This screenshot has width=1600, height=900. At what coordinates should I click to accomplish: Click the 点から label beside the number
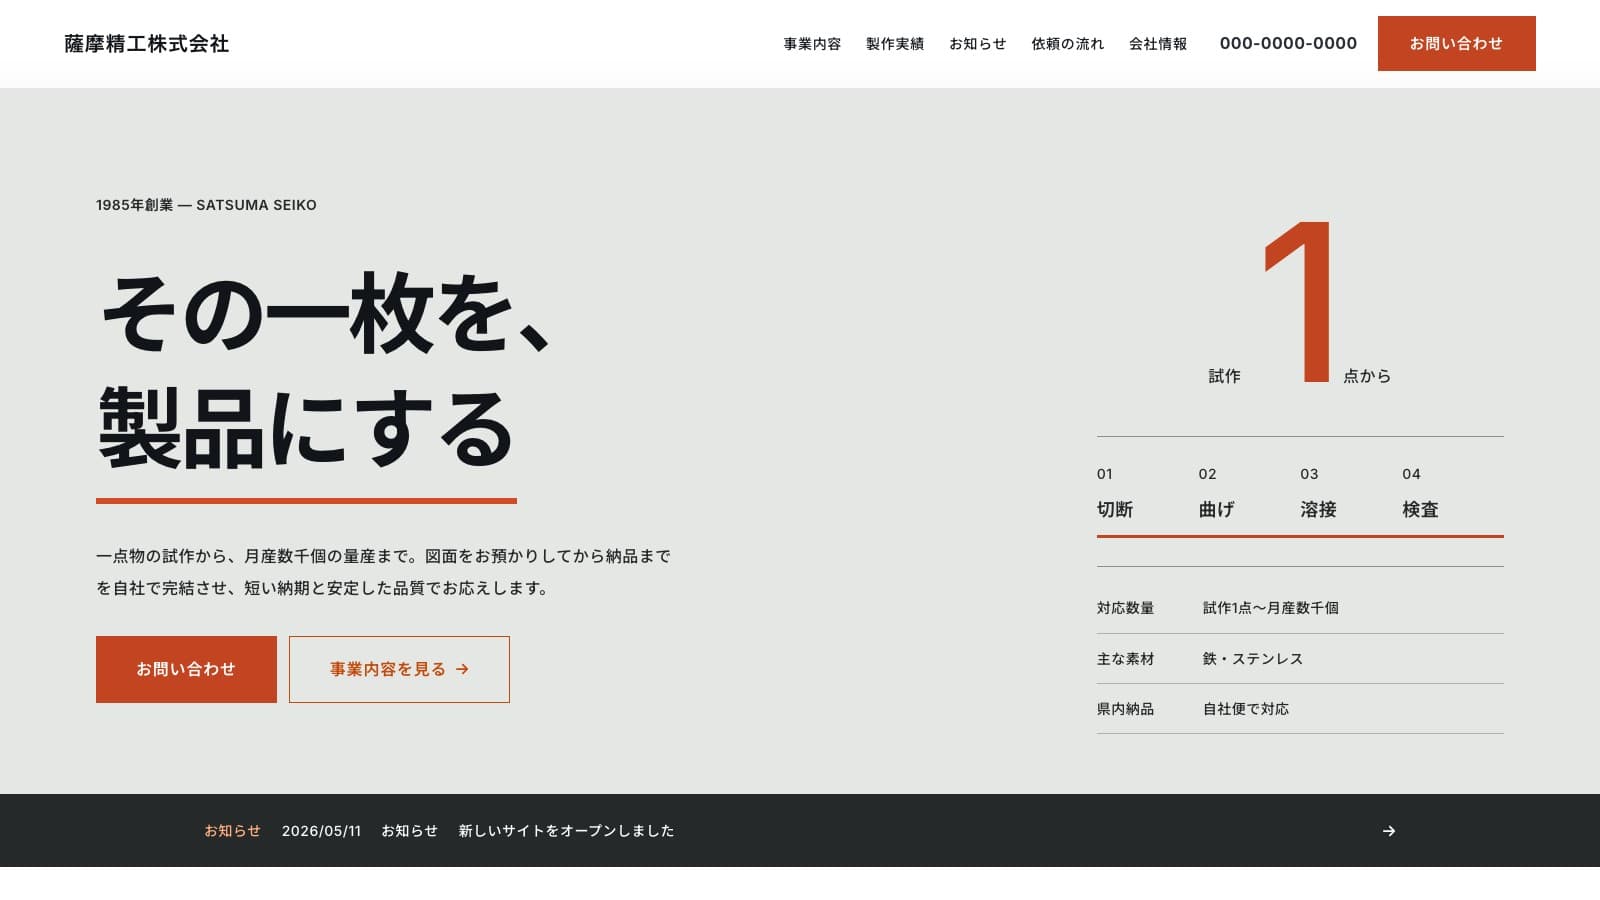point(1367,376)
